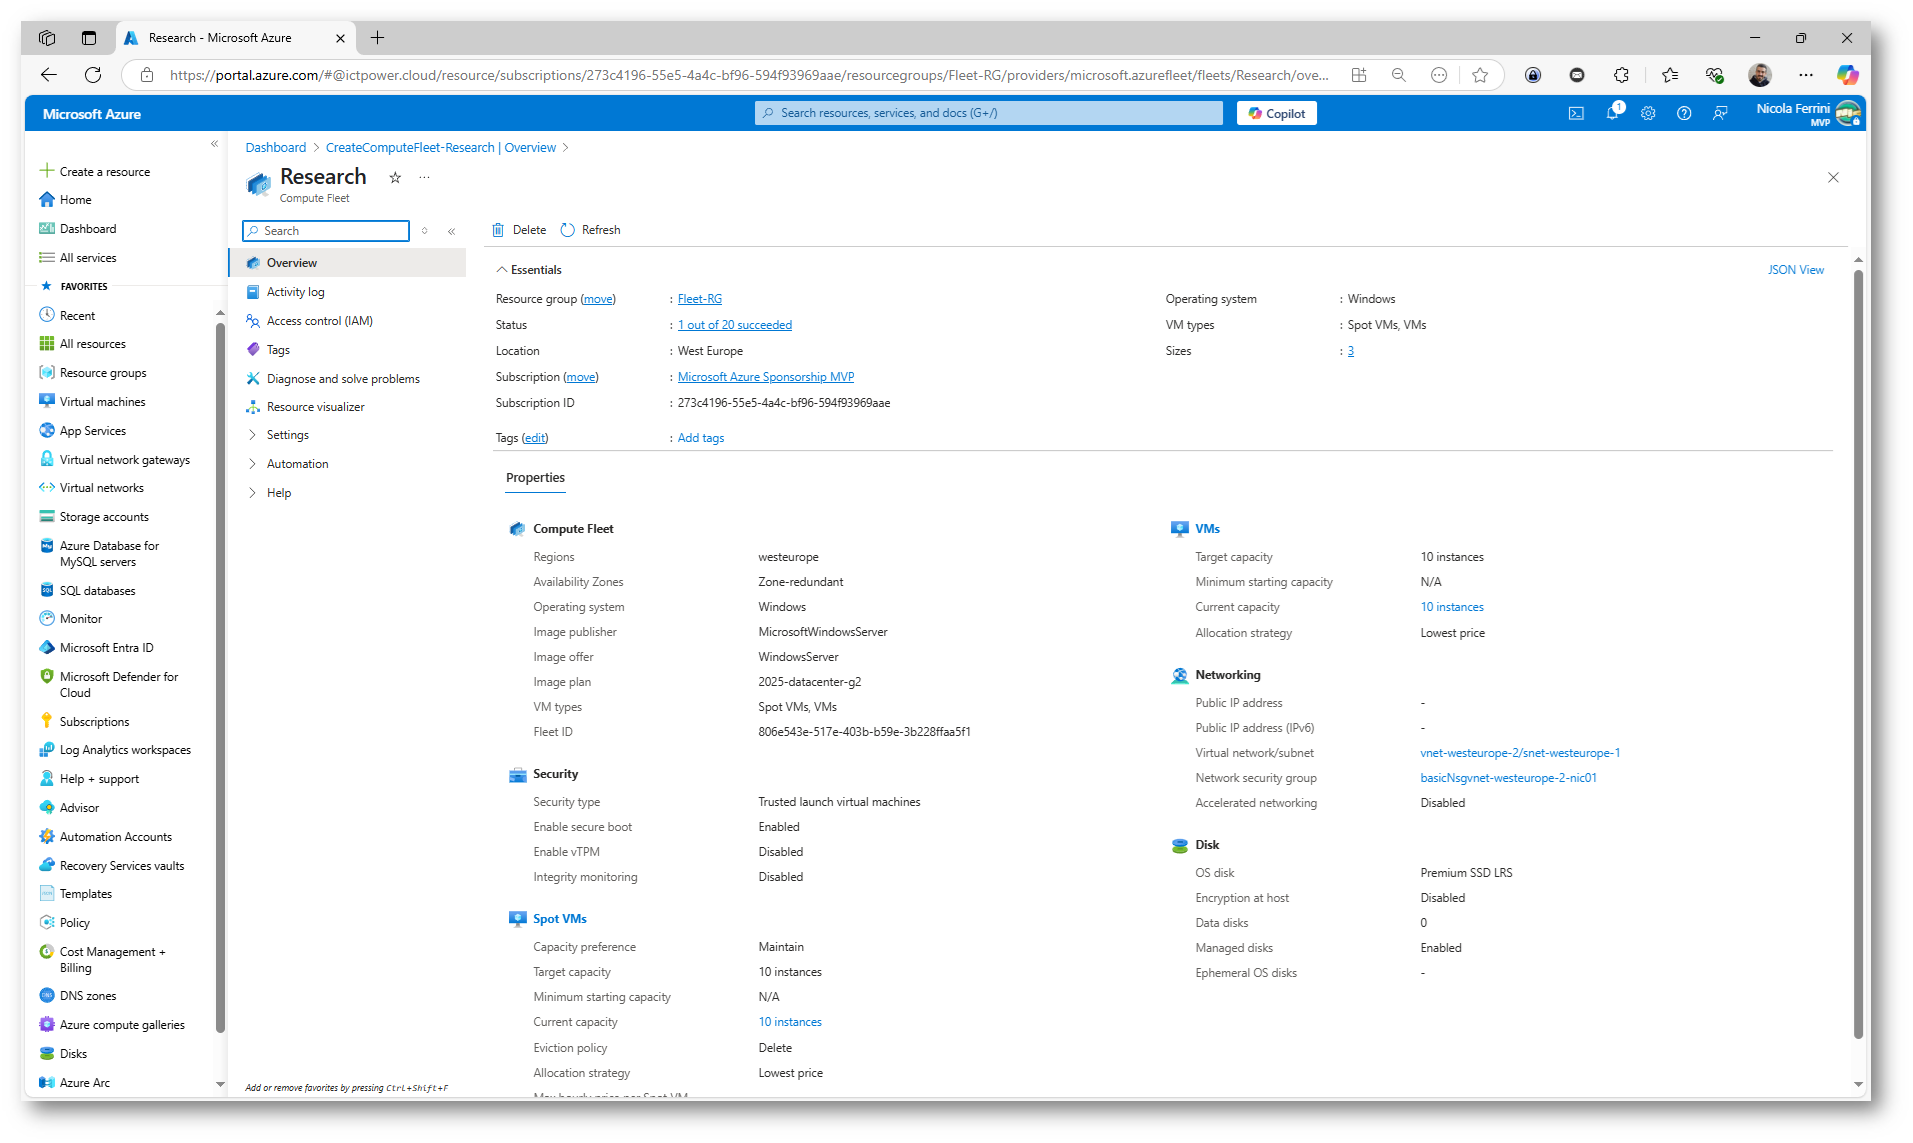Refresh the overview page
The image size is (1913, 1143).
click(x=590, y=230)
